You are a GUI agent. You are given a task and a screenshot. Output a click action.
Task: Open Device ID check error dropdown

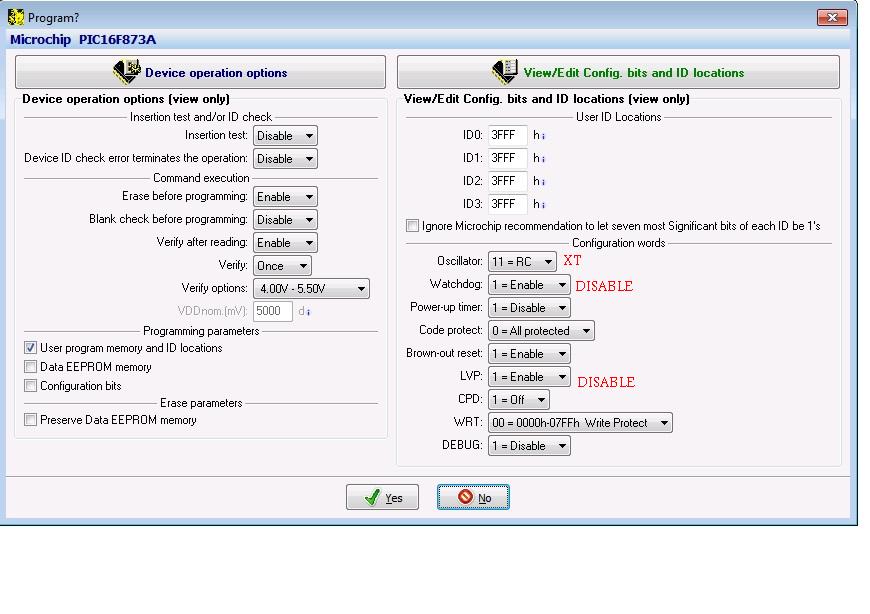[x=285, y=159]
